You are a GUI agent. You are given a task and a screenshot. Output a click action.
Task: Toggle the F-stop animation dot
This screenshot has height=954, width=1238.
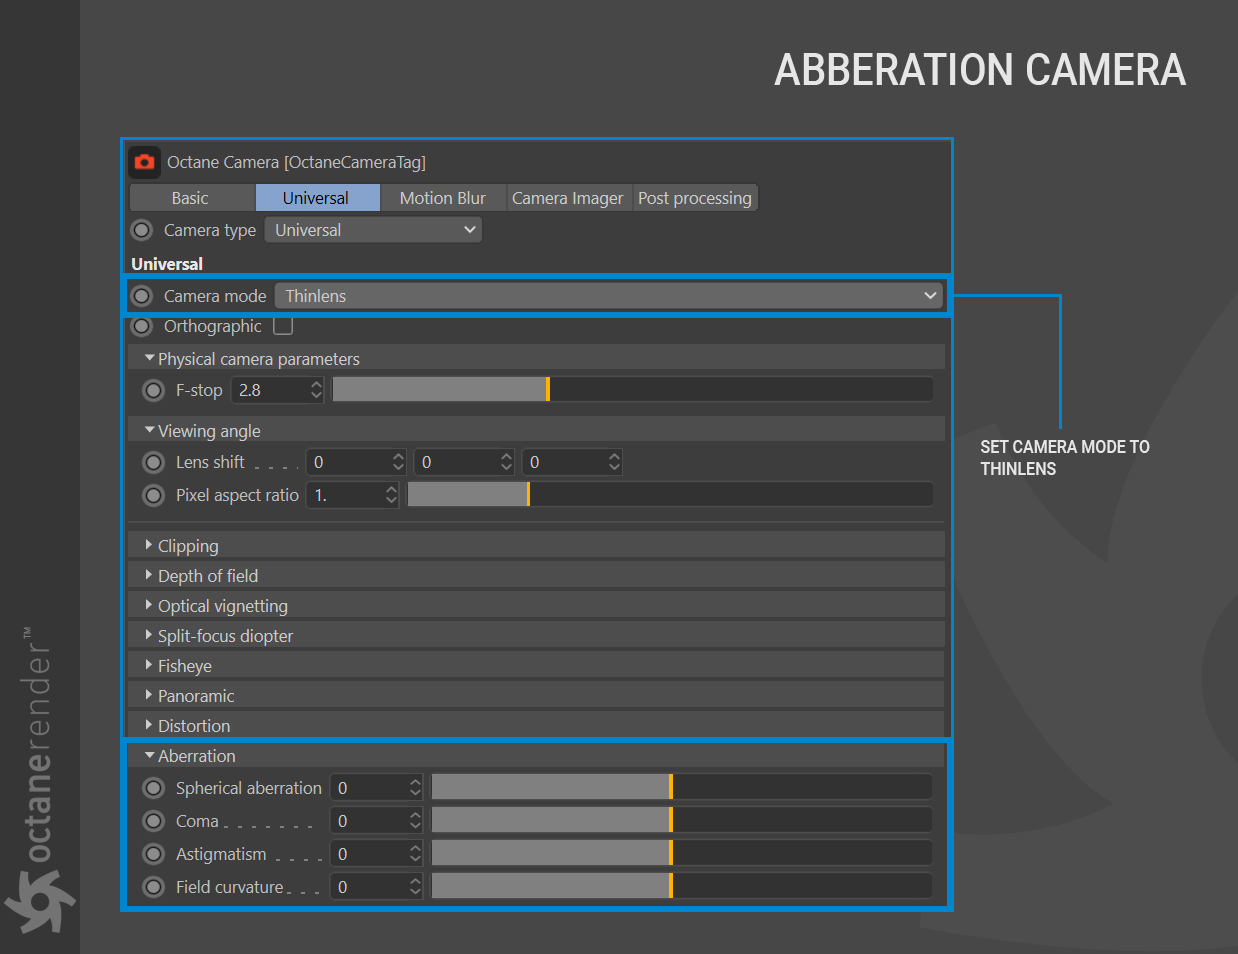(x=153, y=390)
